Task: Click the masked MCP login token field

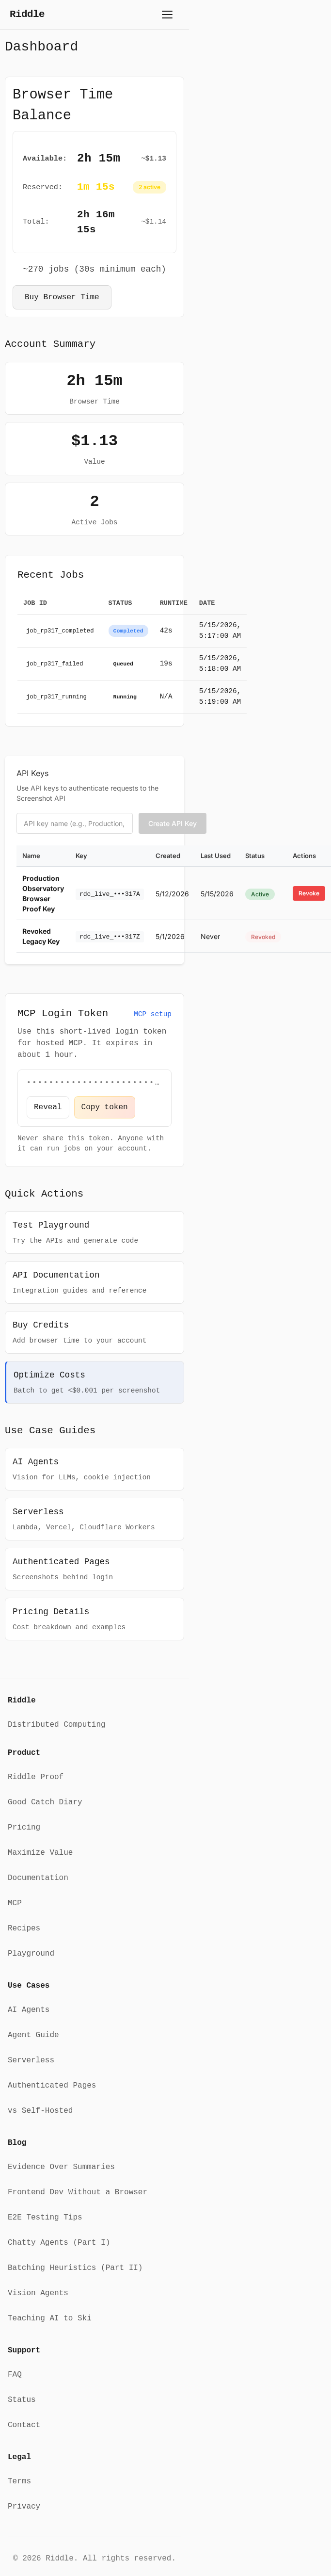Action: click(x=93, y=1082)
